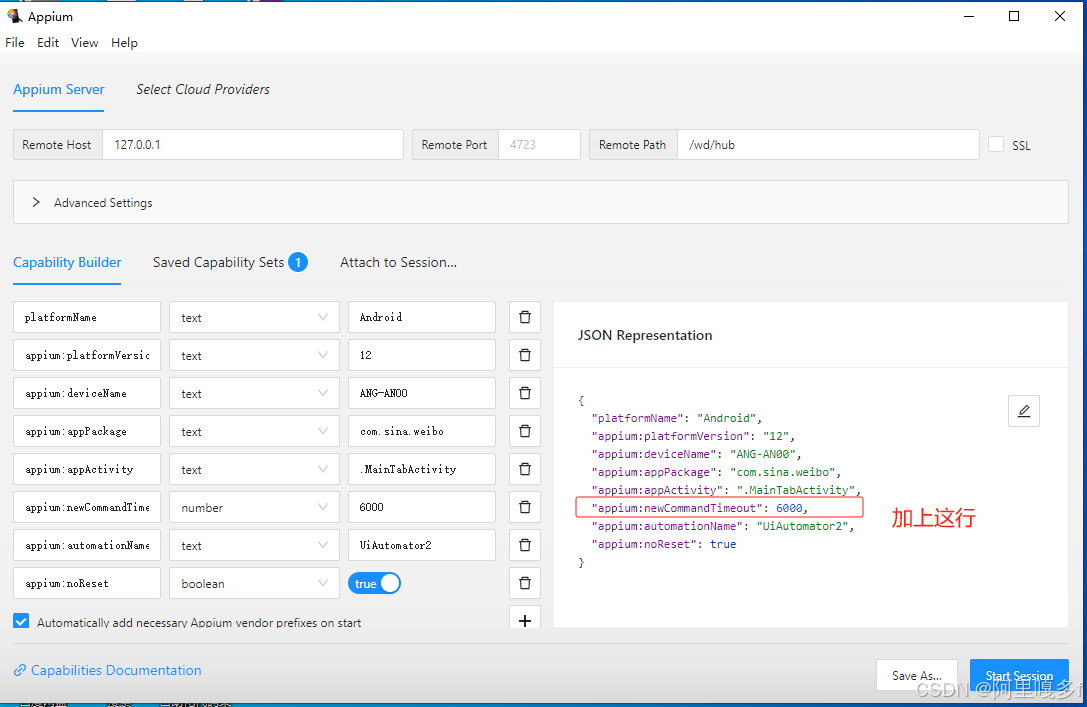Delete the appium:appActivity capability row
The width and height of the screenshot is (1087, 707).
pyautogui.click(x=525, y=469)
